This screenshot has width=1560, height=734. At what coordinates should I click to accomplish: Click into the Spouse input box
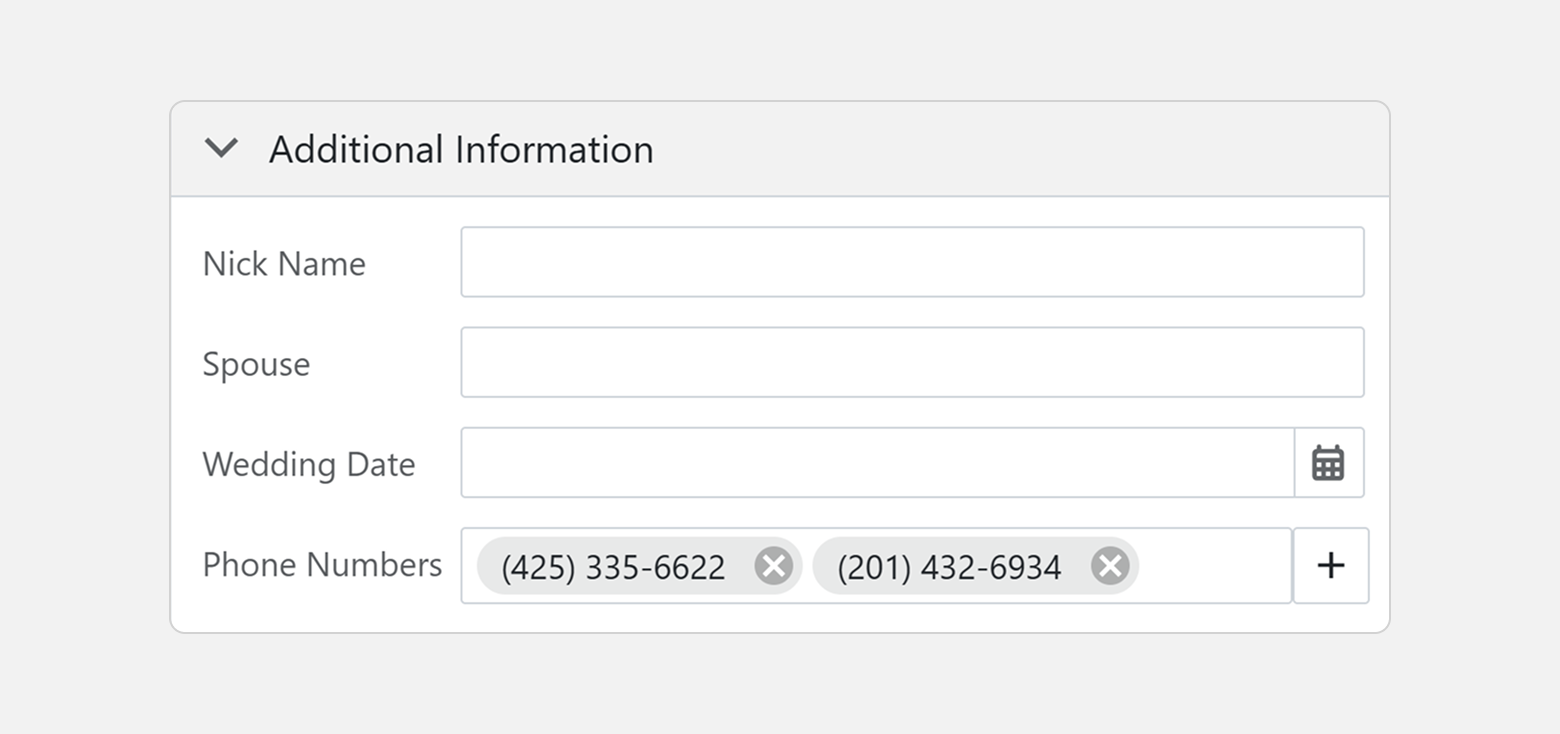[x=912, y=362]
